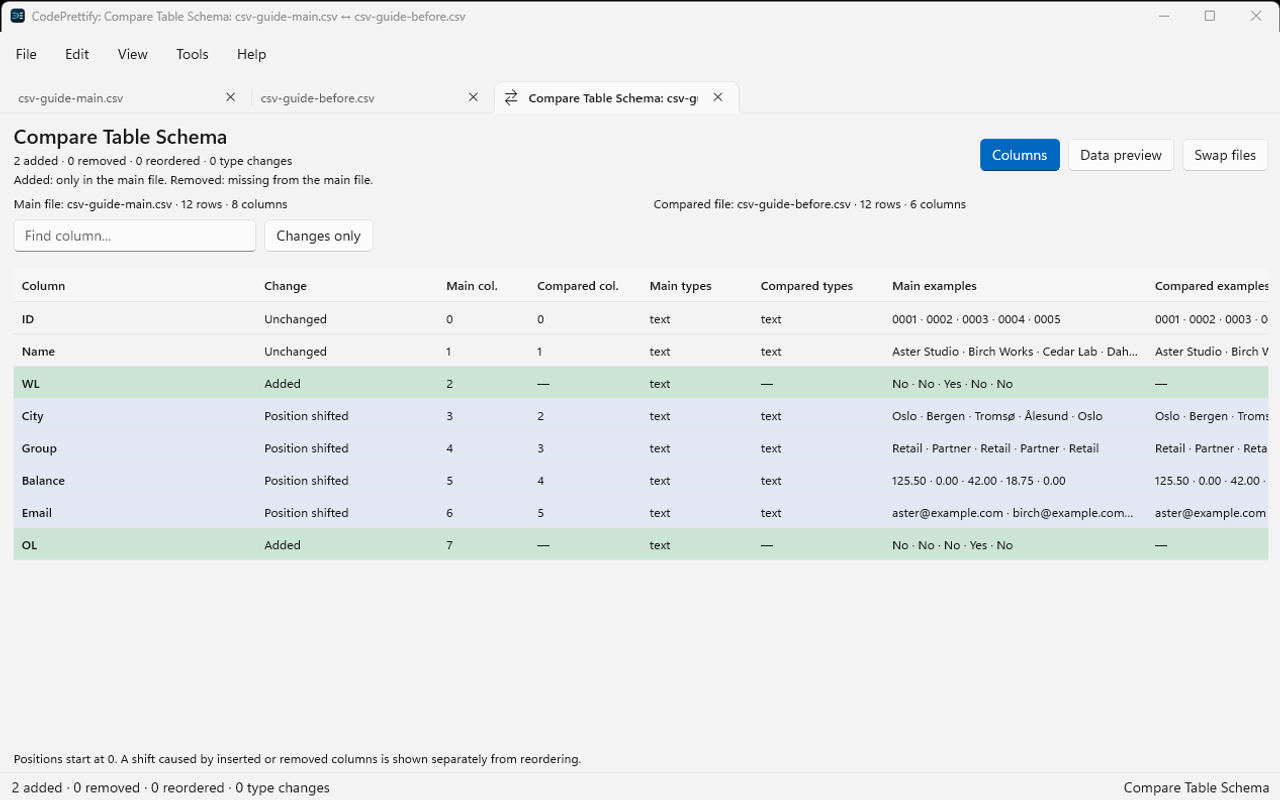
Task: Select the Balance column row
Action: point(641,480)
